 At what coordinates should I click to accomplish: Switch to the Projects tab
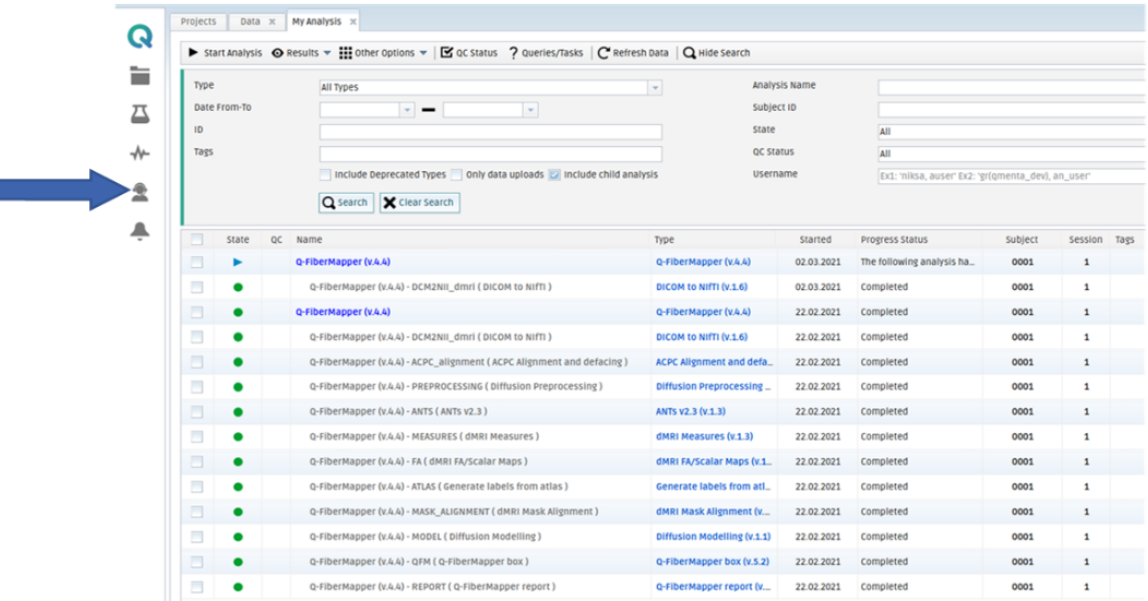198,21
